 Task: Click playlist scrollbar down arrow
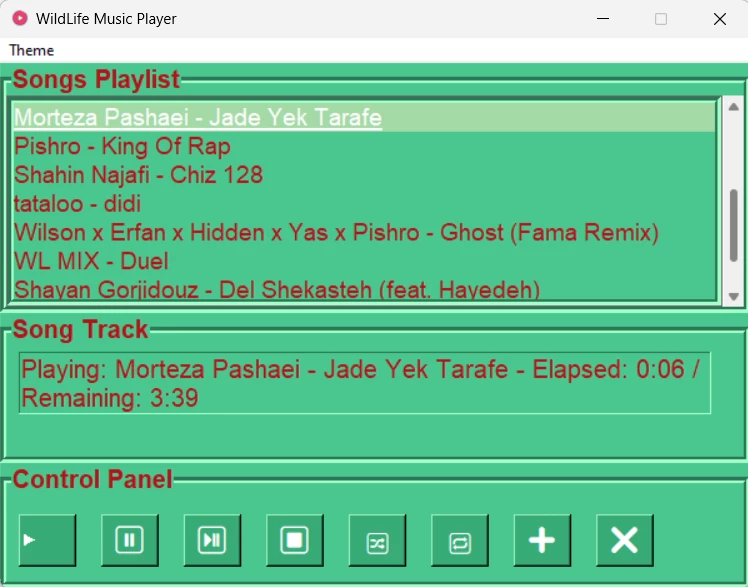click(733, 296)
